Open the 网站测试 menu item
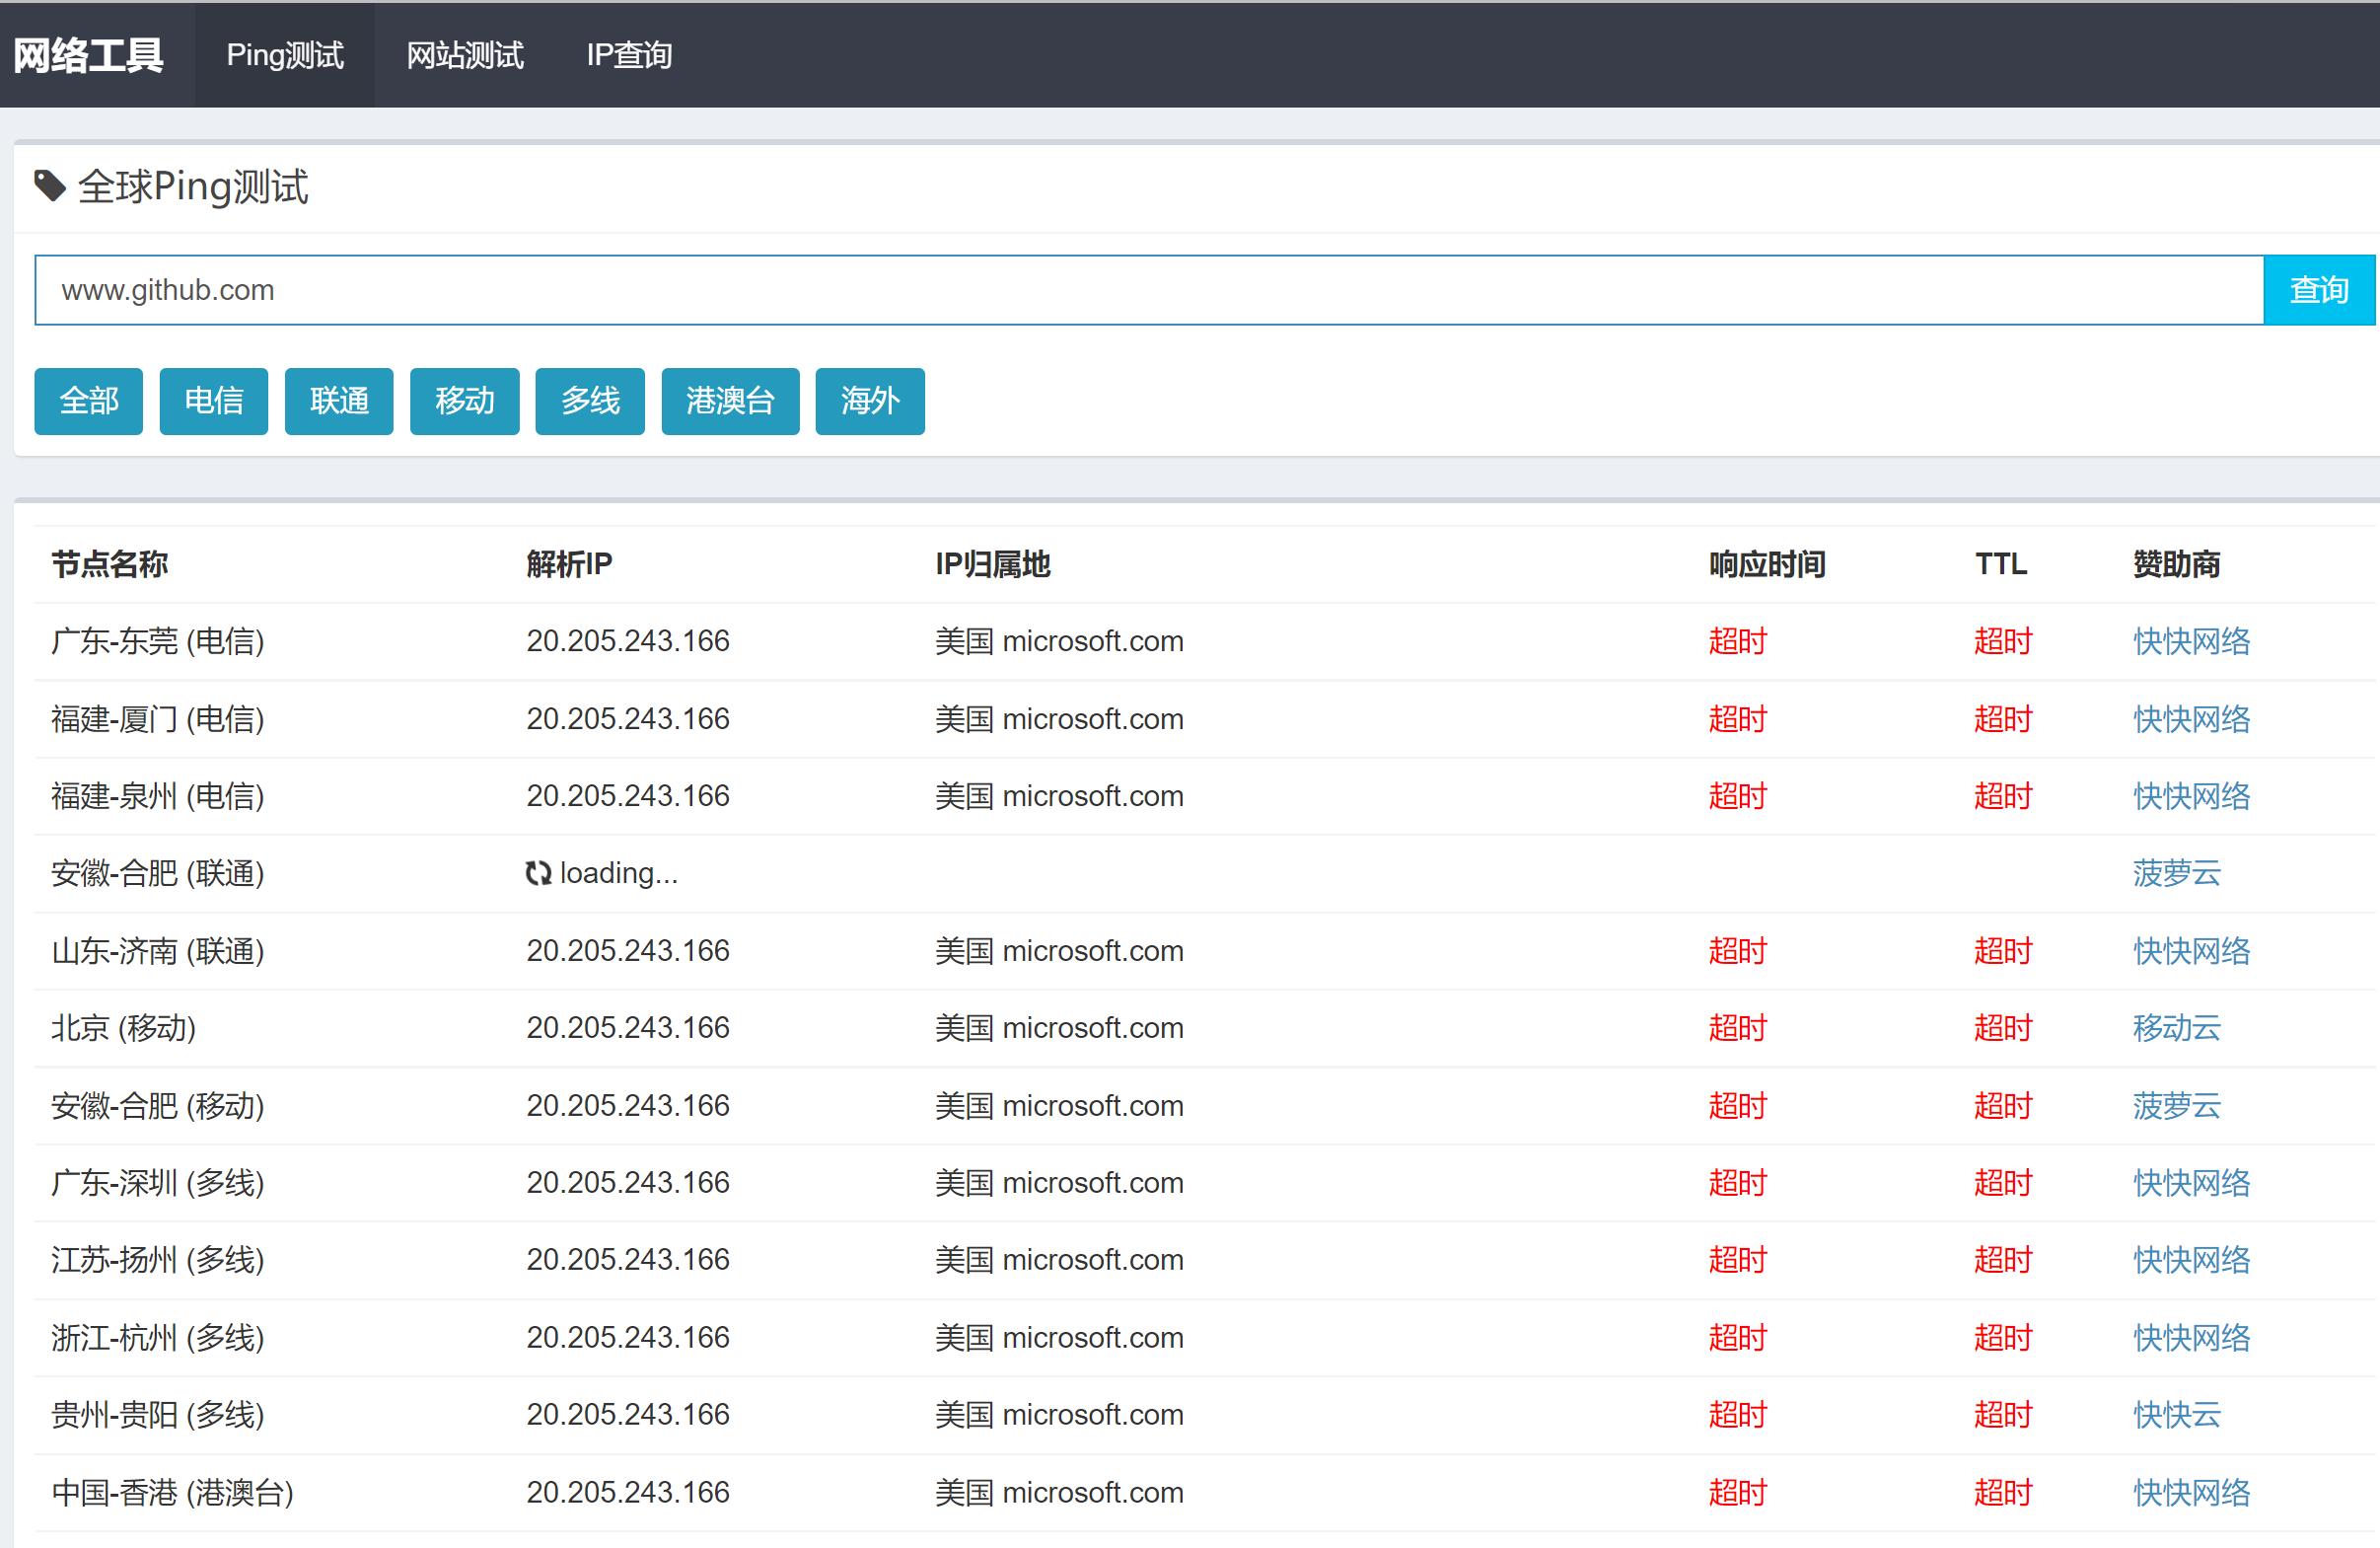This screenshot has width=2380, height=1548. [x=465, y=55]
